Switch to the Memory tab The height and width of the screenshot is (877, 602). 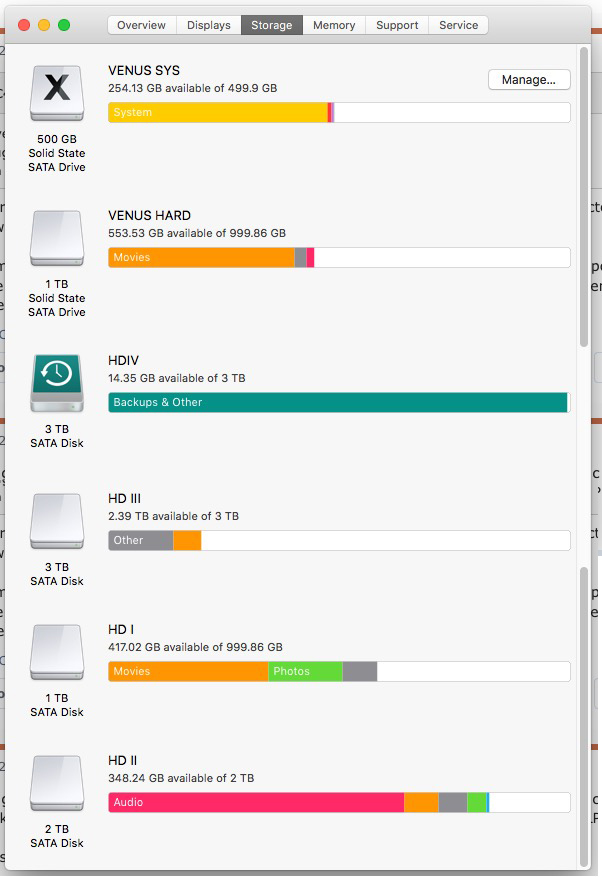pos(334,25)
